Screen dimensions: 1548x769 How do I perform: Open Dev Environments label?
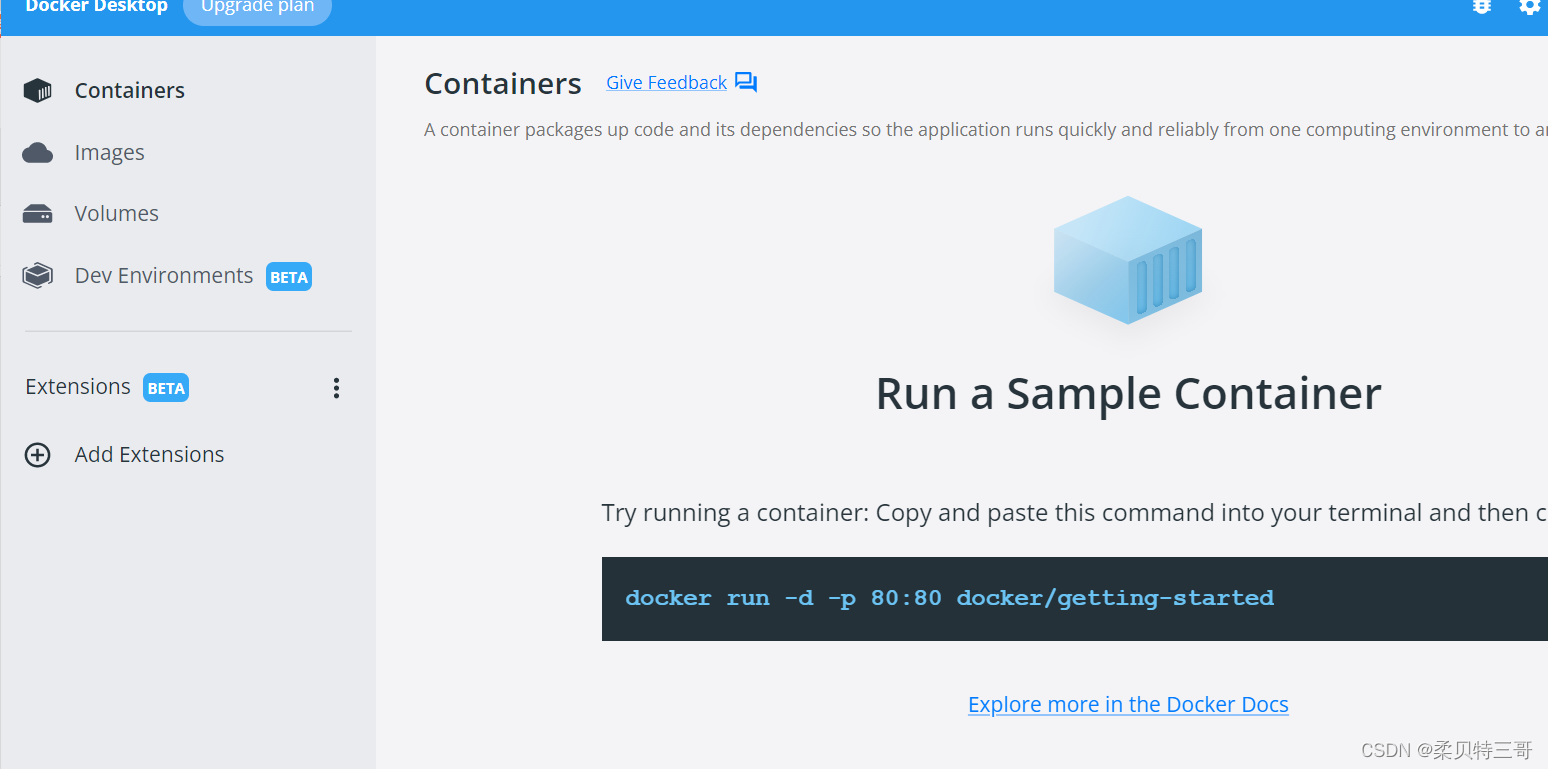coord(164,276)
